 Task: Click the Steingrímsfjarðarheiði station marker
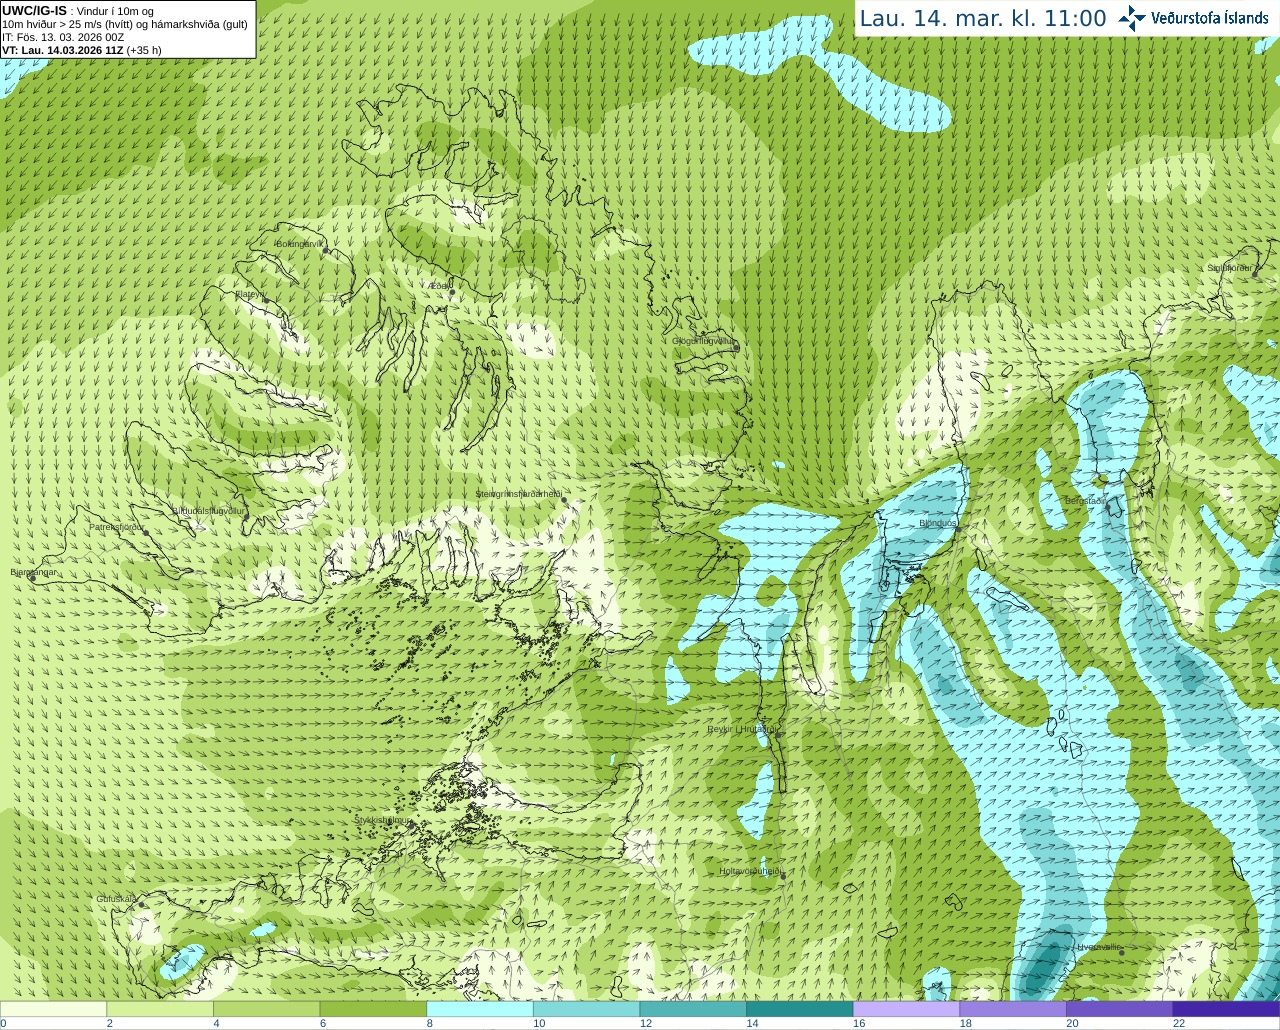tap(563, 499)
